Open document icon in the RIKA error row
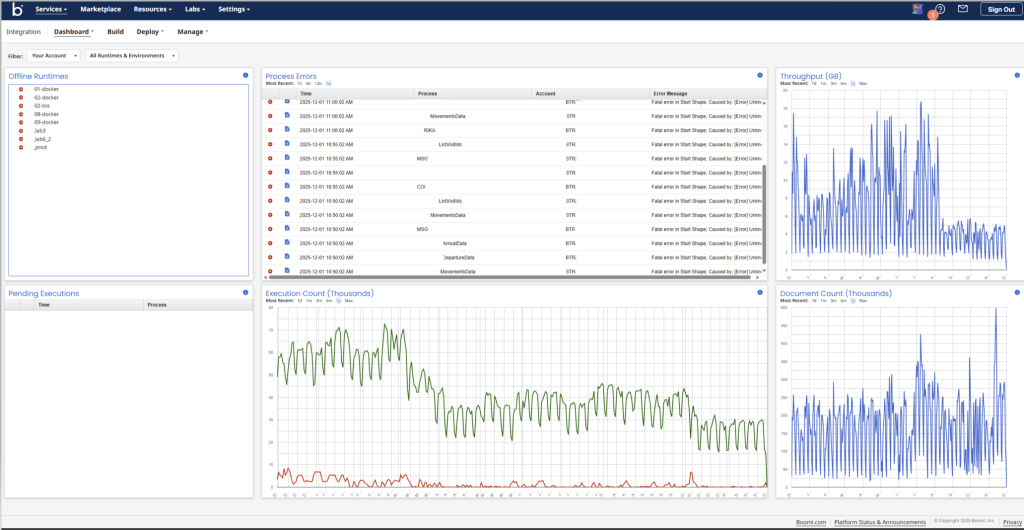 click(x=286, y=129)
